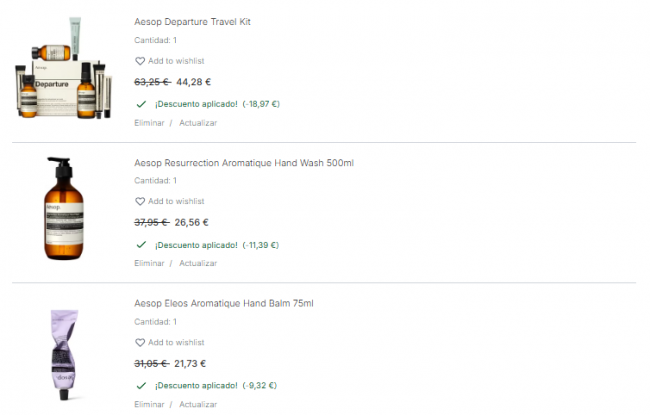
Task: Click discount checkmark for Departure Travel Kit
Action: click(x=140, y=103)
